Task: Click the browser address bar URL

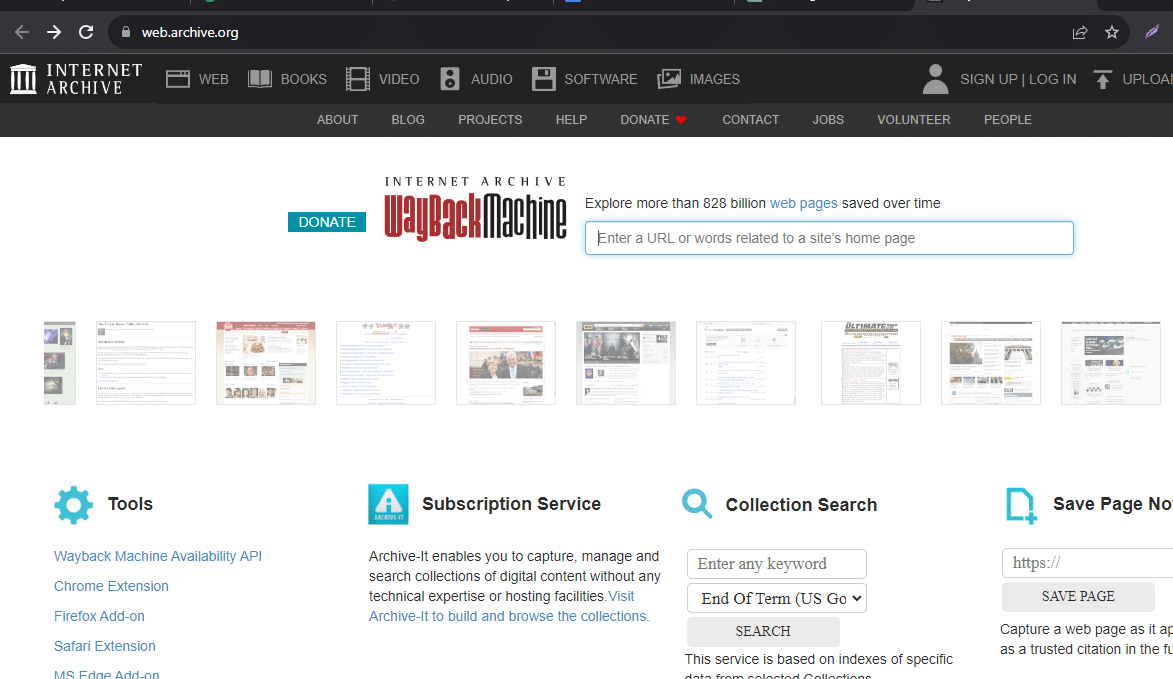Action: click(x=190, y=32)
